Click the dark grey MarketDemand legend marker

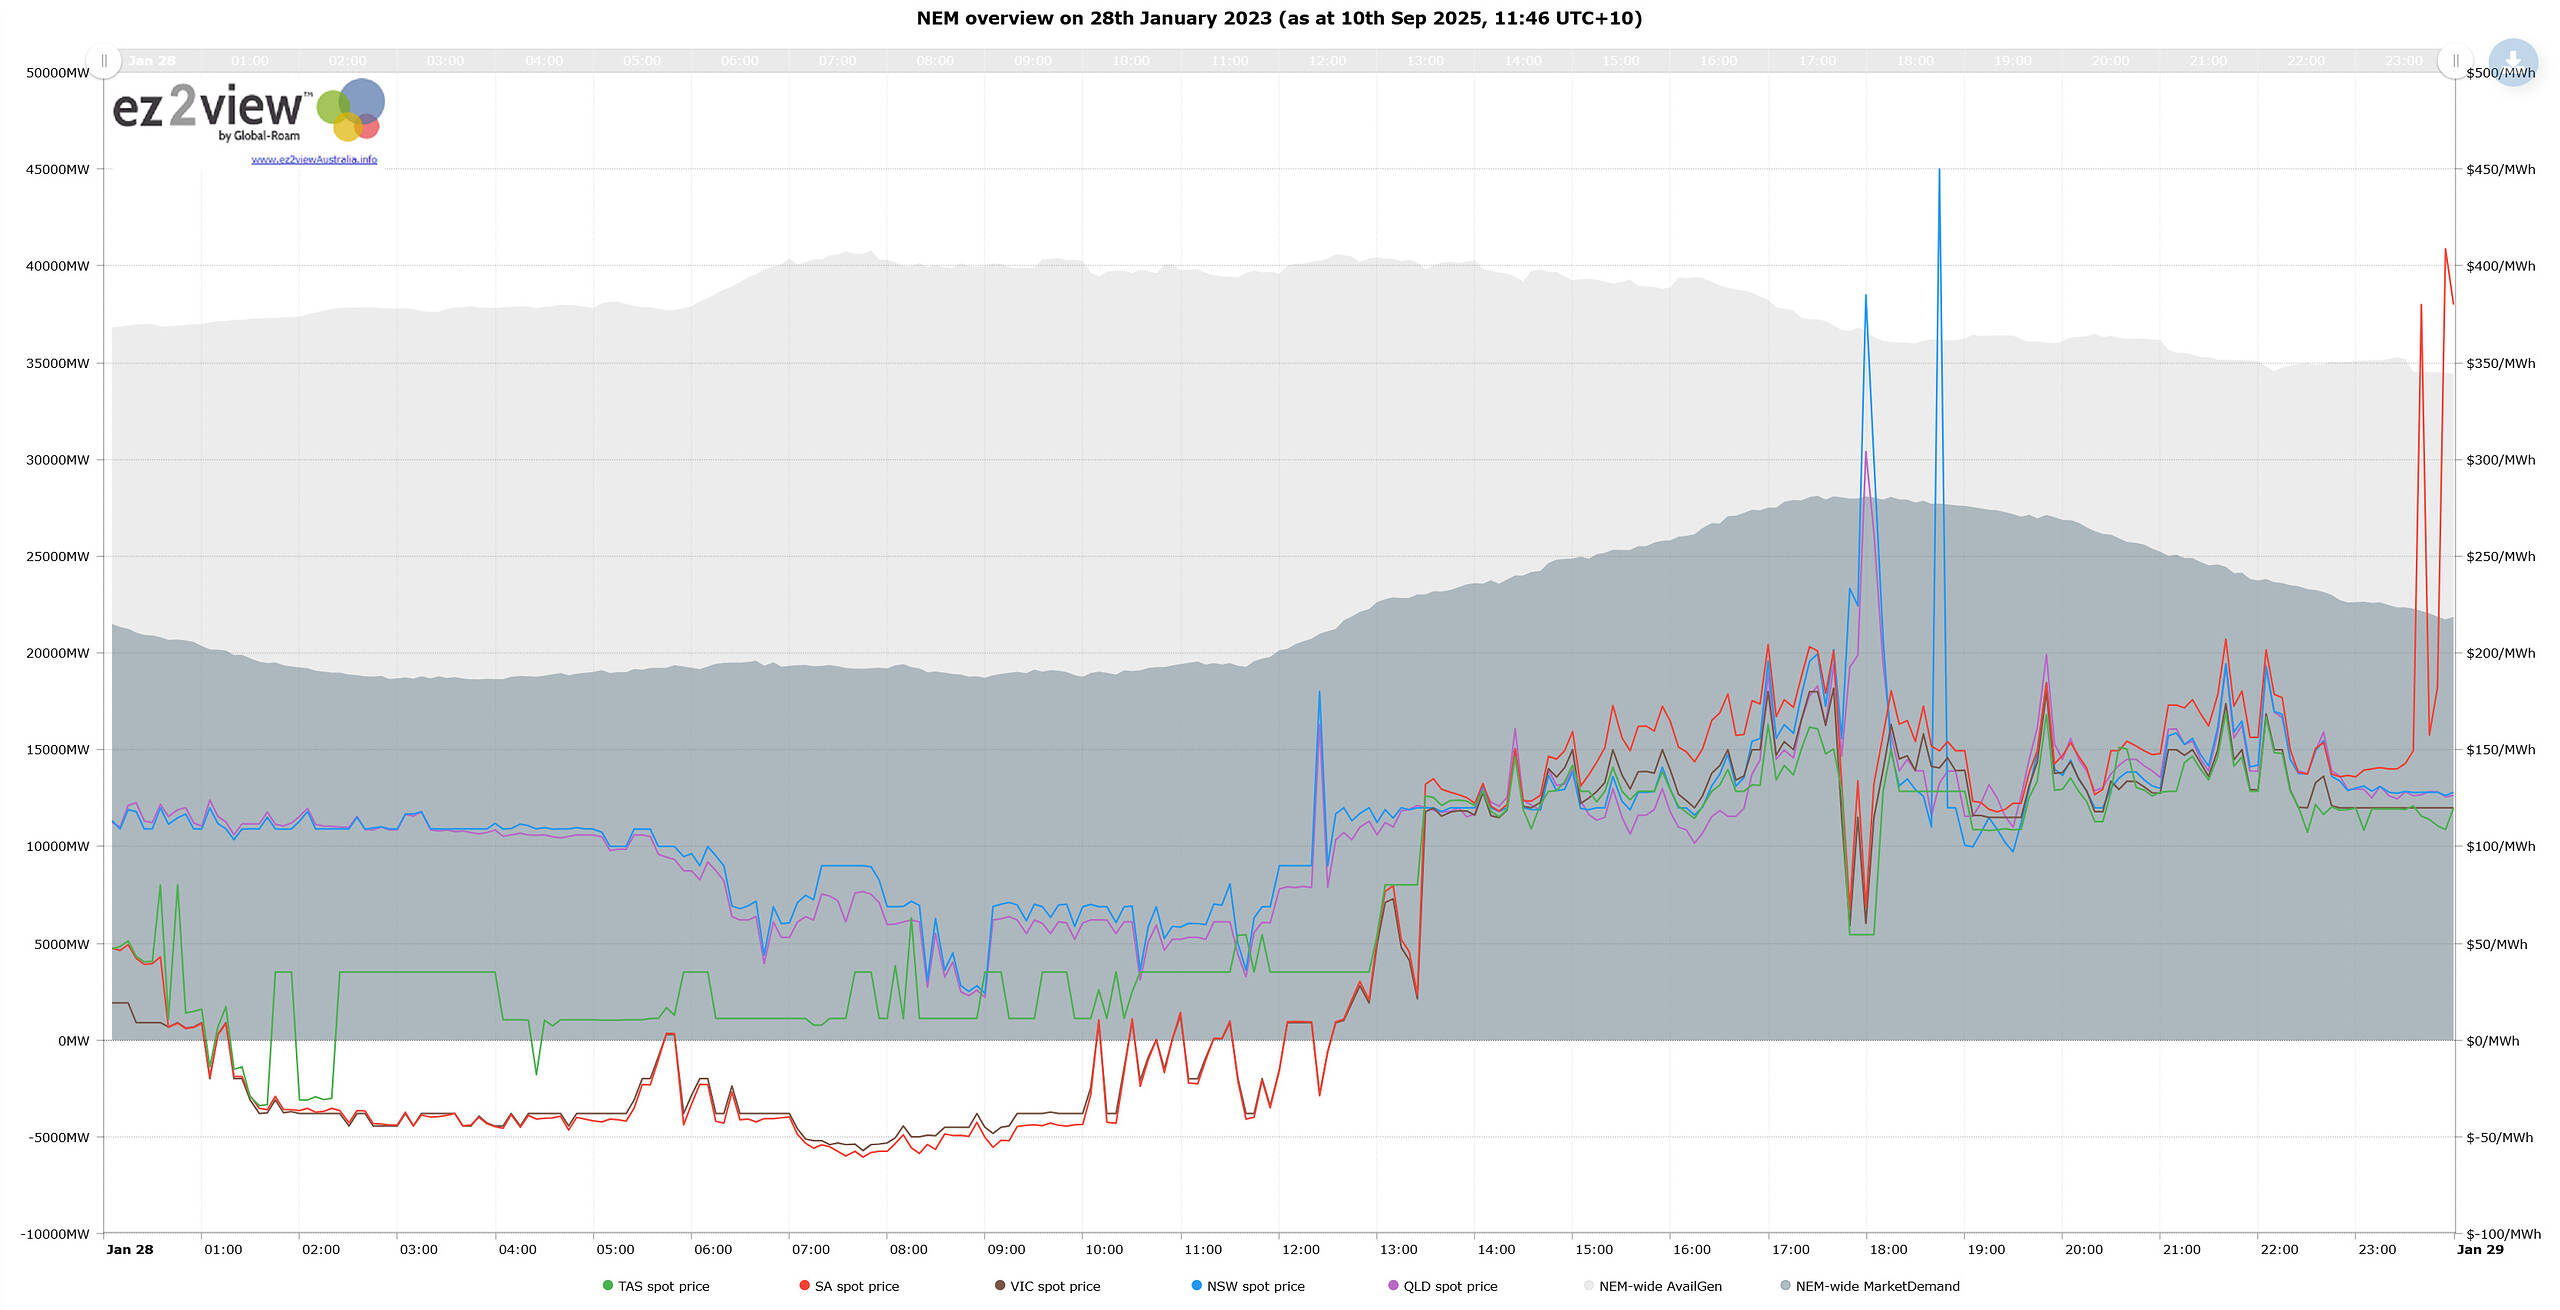(x=1785, y=1286)
